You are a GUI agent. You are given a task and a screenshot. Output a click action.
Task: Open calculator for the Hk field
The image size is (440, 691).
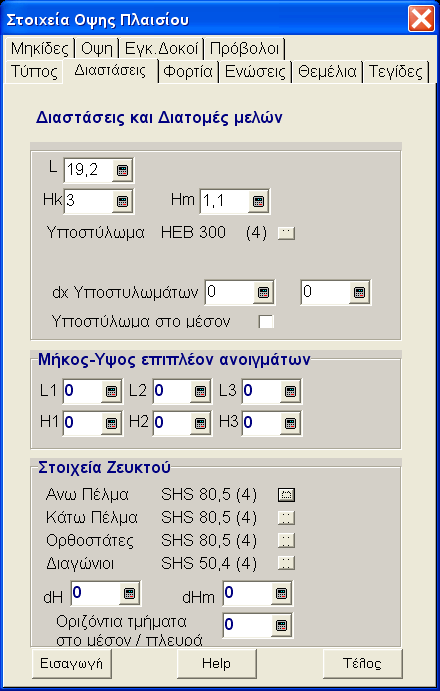click(122, 201)
